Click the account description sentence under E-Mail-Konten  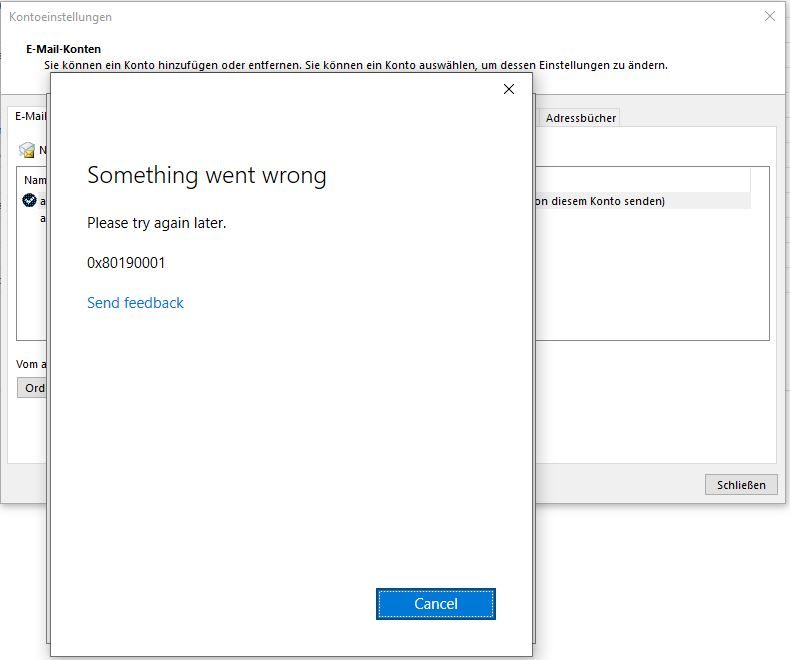coord(356,65)
